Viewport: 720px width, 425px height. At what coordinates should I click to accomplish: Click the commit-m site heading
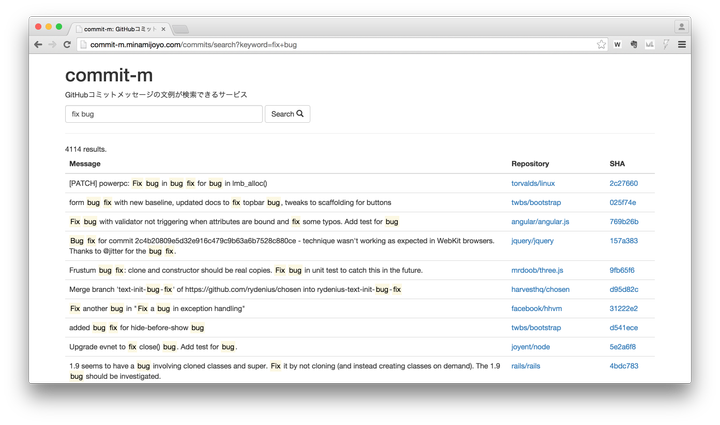109,75
